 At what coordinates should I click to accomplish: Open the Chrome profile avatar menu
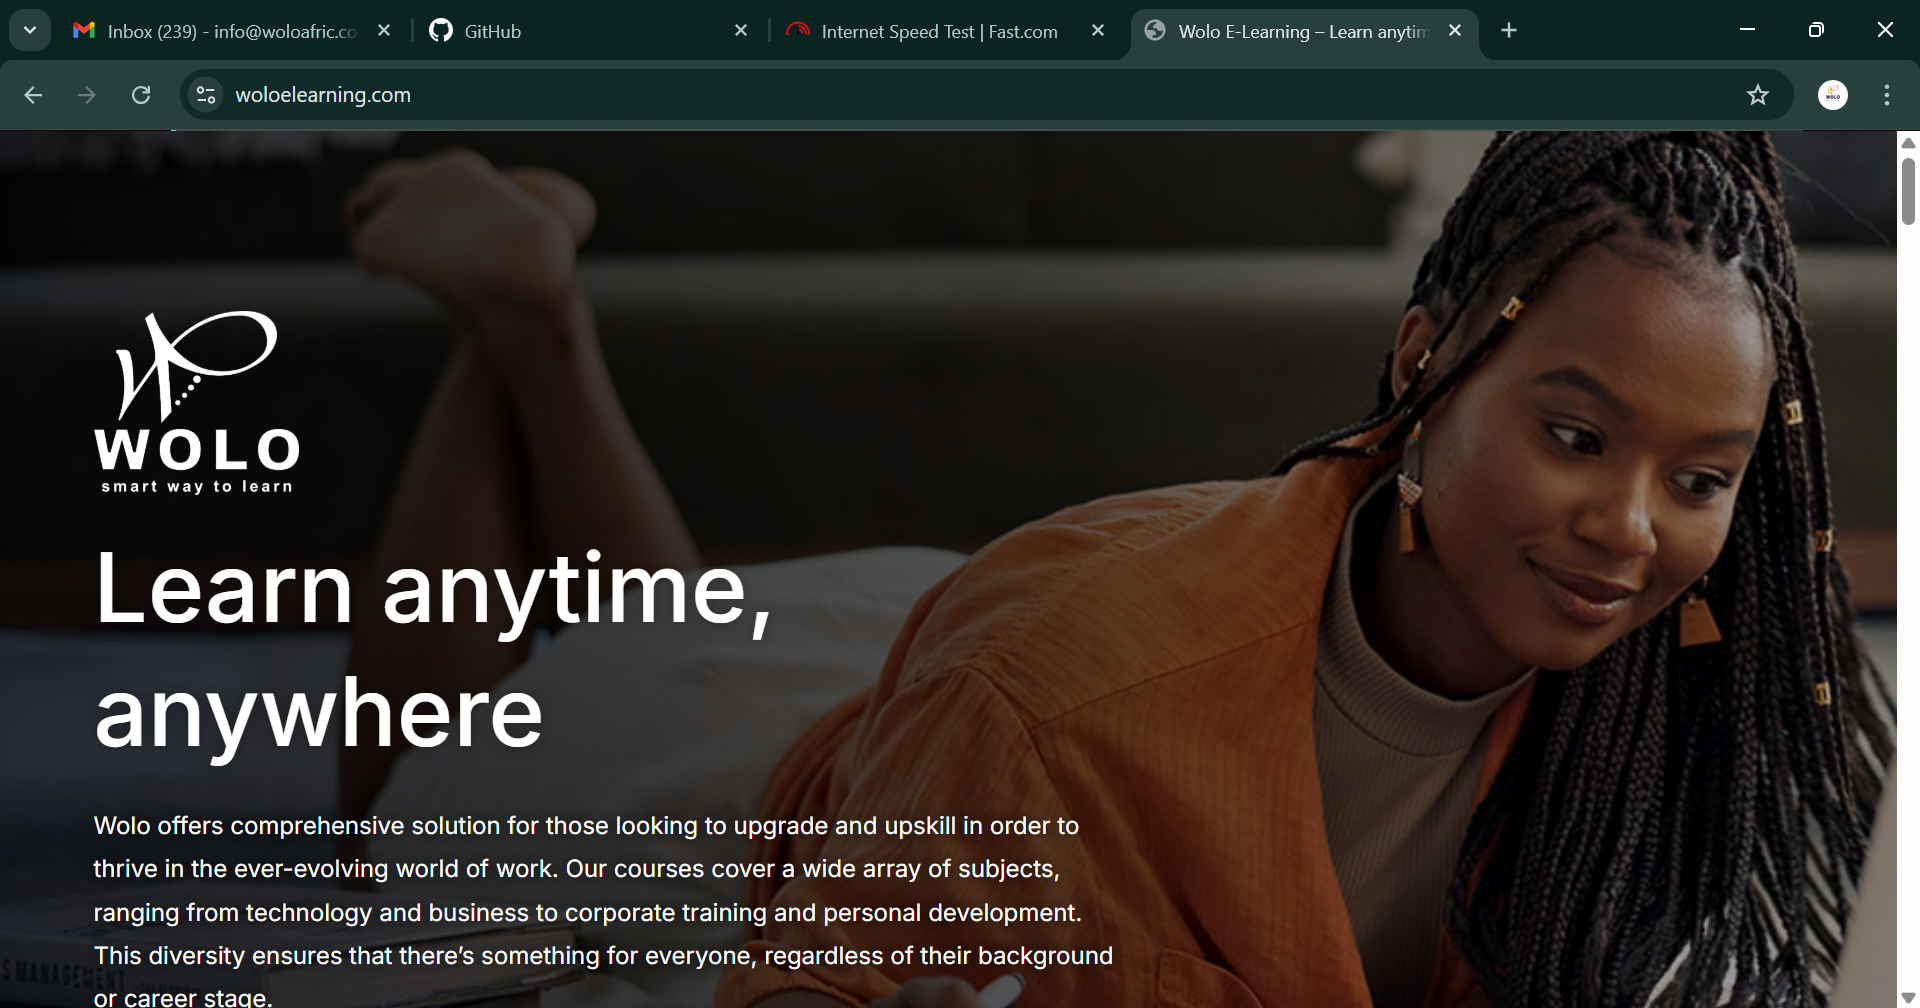[1833, 95]
